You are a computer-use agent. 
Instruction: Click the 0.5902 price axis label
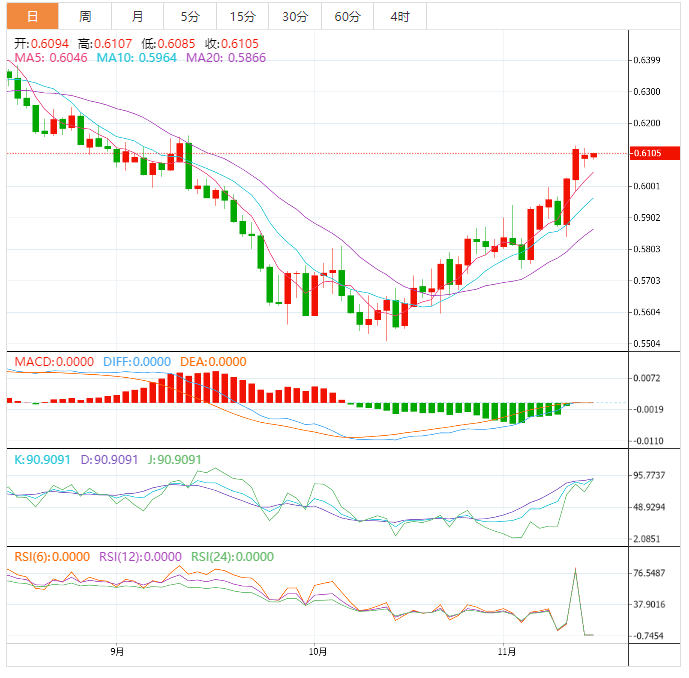(646, 218)
